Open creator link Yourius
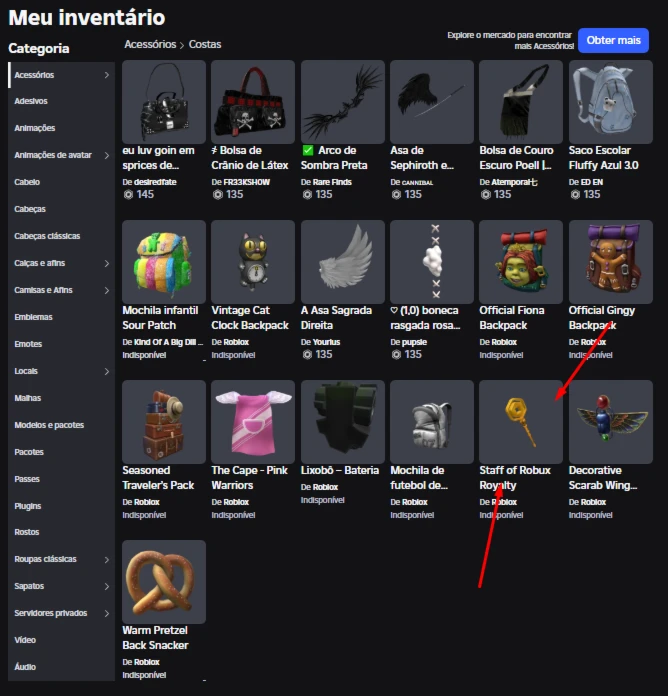Viewport: 668px width, 696px height. coord(326,342)
